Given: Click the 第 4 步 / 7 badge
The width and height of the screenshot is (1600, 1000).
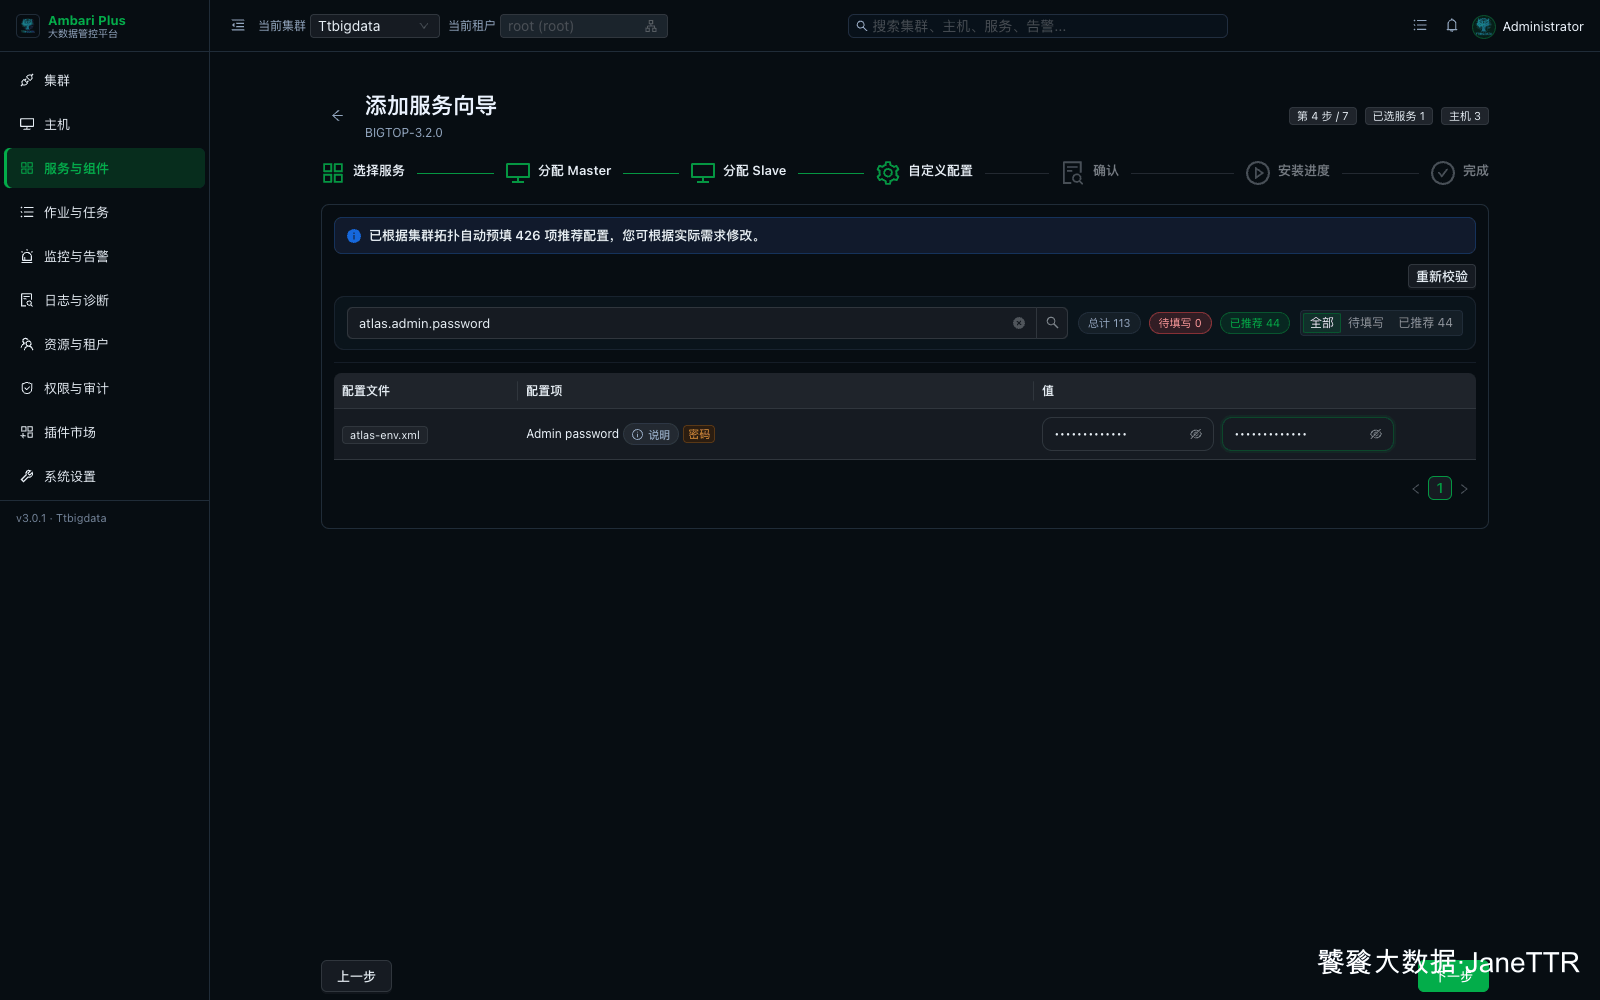Looking at the screenshot, I should tap(1323, 116).
